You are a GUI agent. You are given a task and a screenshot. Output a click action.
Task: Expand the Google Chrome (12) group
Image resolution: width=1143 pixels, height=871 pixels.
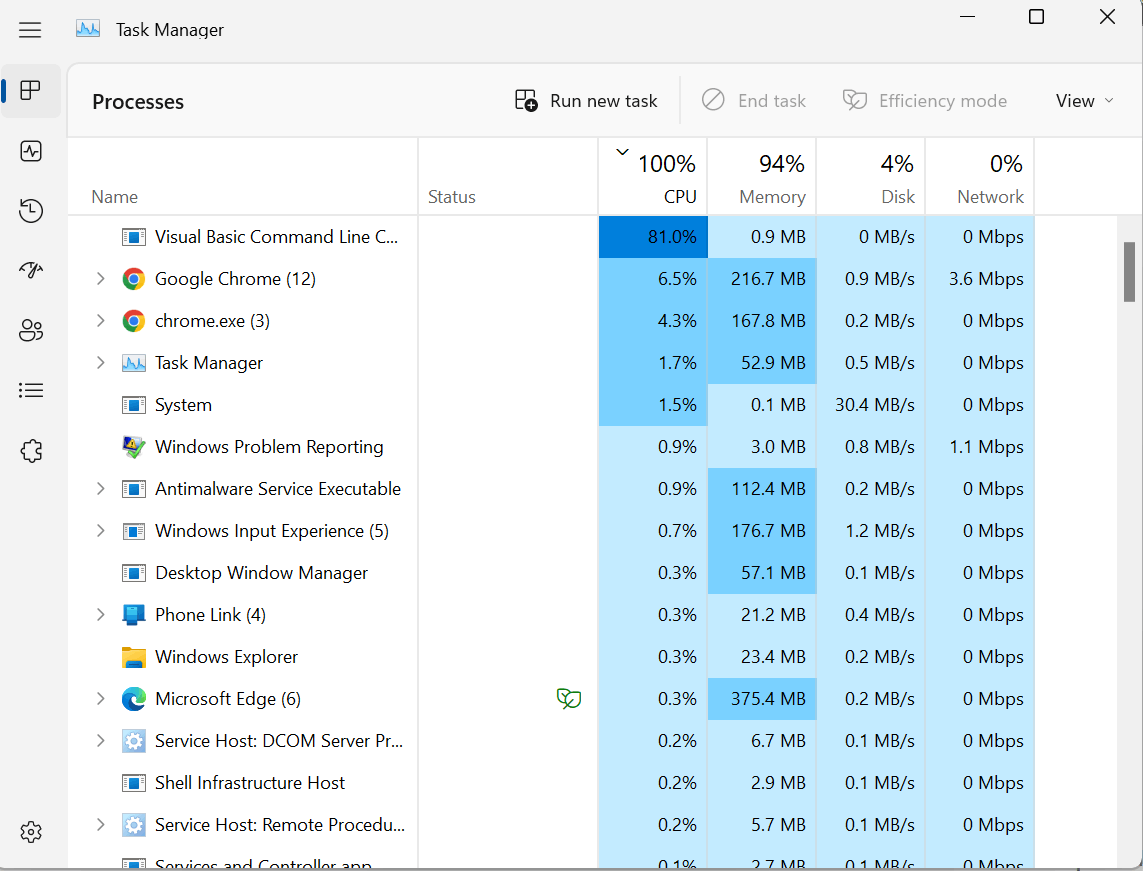point(100,279)
